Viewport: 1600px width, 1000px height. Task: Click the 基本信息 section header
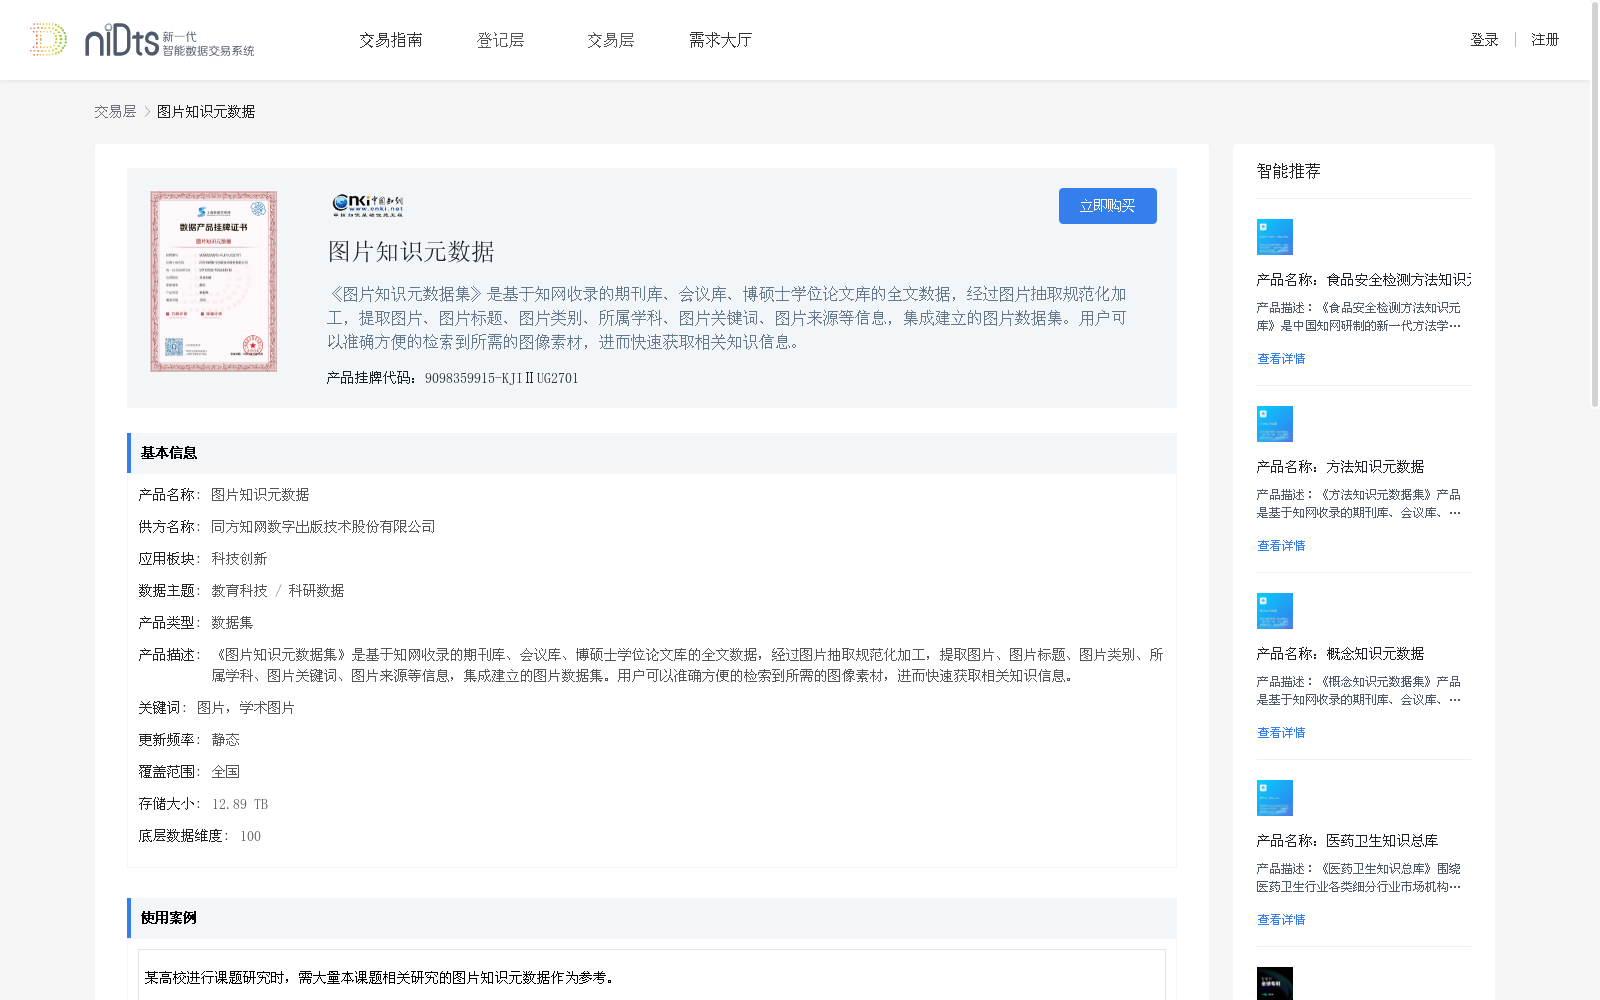pyautogui.click(x=652, y=453)
